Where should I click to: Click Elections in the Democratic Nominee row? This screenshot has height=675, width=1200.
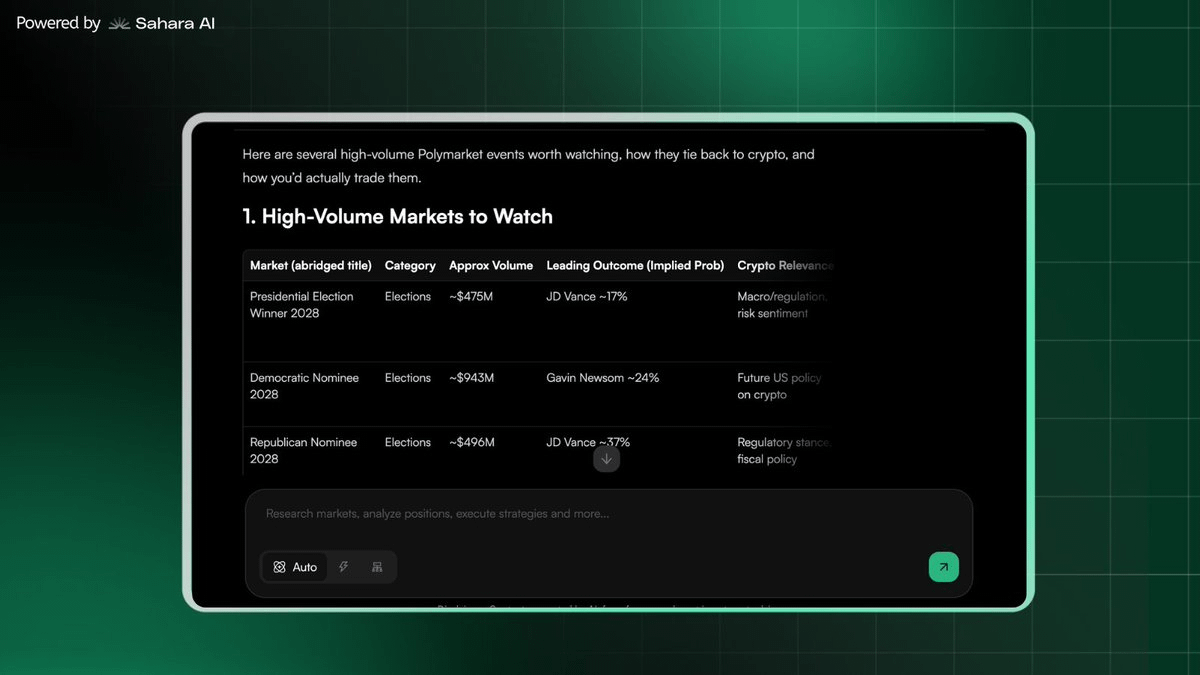408,378
